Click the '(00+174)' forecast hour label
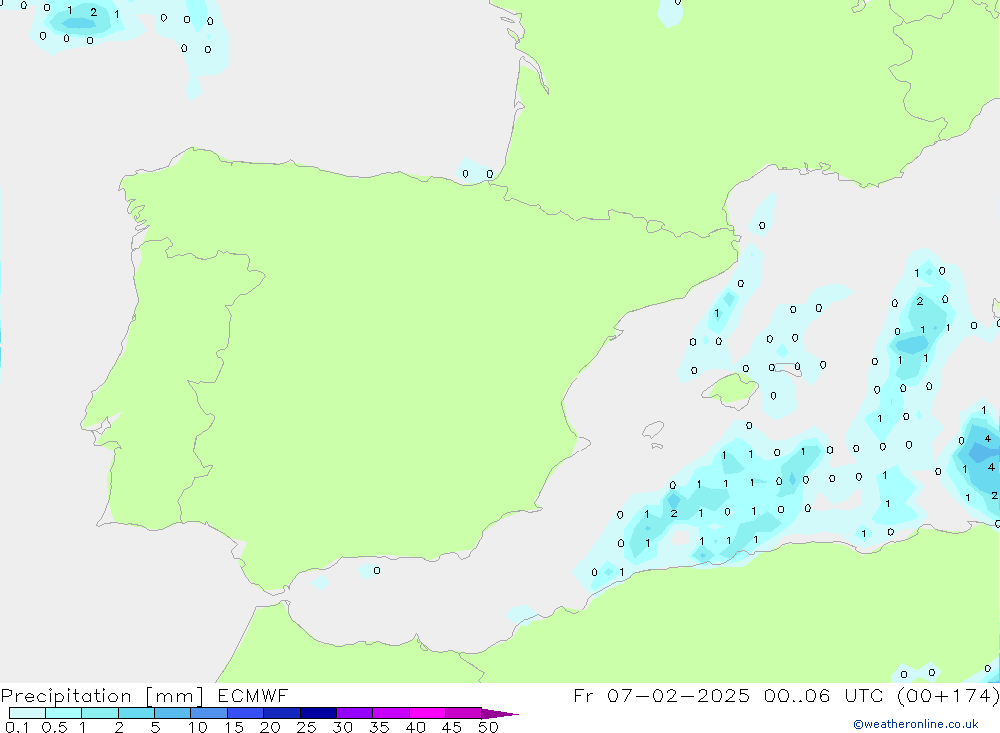This screenshot has width=1000, height=733. click(947, 696)
